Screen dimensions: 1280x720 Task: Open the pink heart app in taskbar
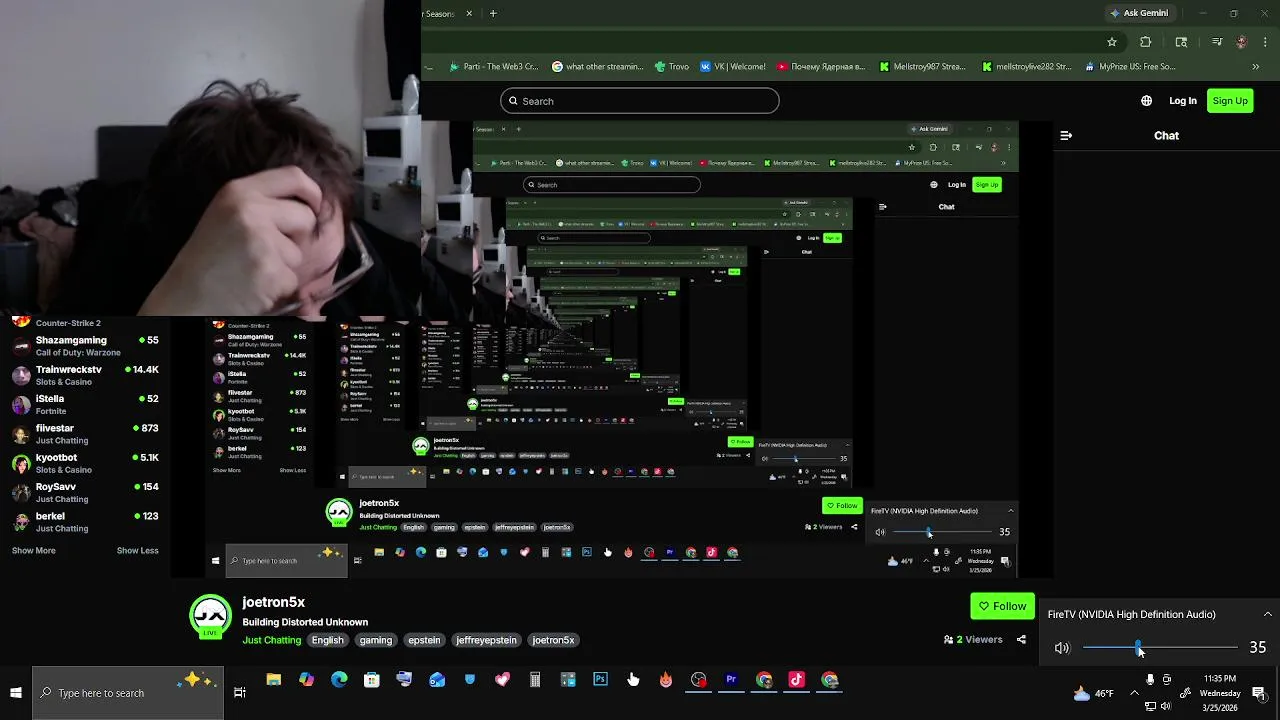click(x=502, y=680)
